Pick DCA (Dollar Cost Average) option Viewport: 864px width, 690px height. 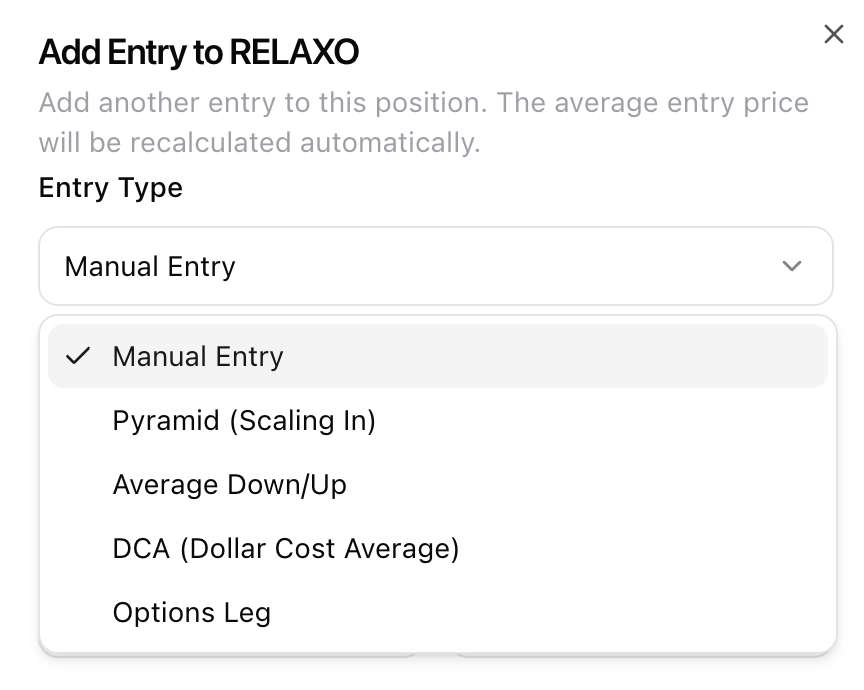[438, 548]
